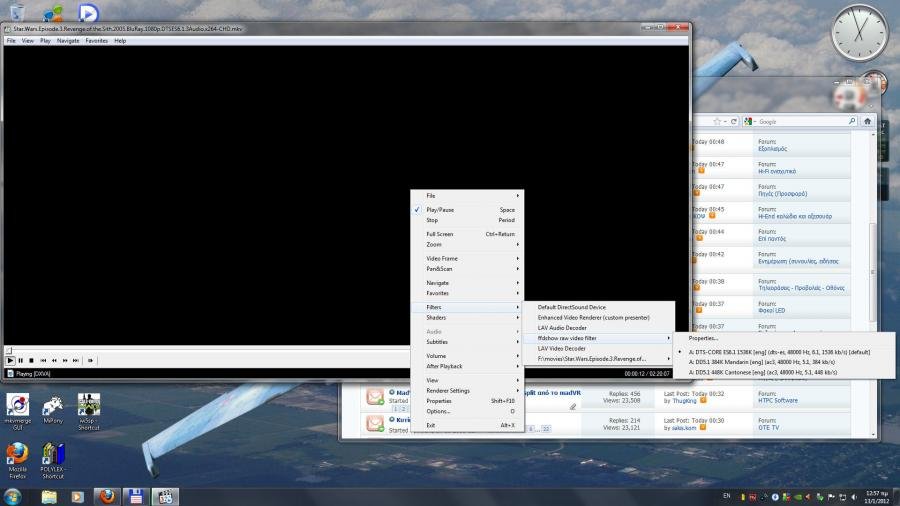Click the frame step button
This screenshot has height=506, width=900.
click(x=90, y=360)
